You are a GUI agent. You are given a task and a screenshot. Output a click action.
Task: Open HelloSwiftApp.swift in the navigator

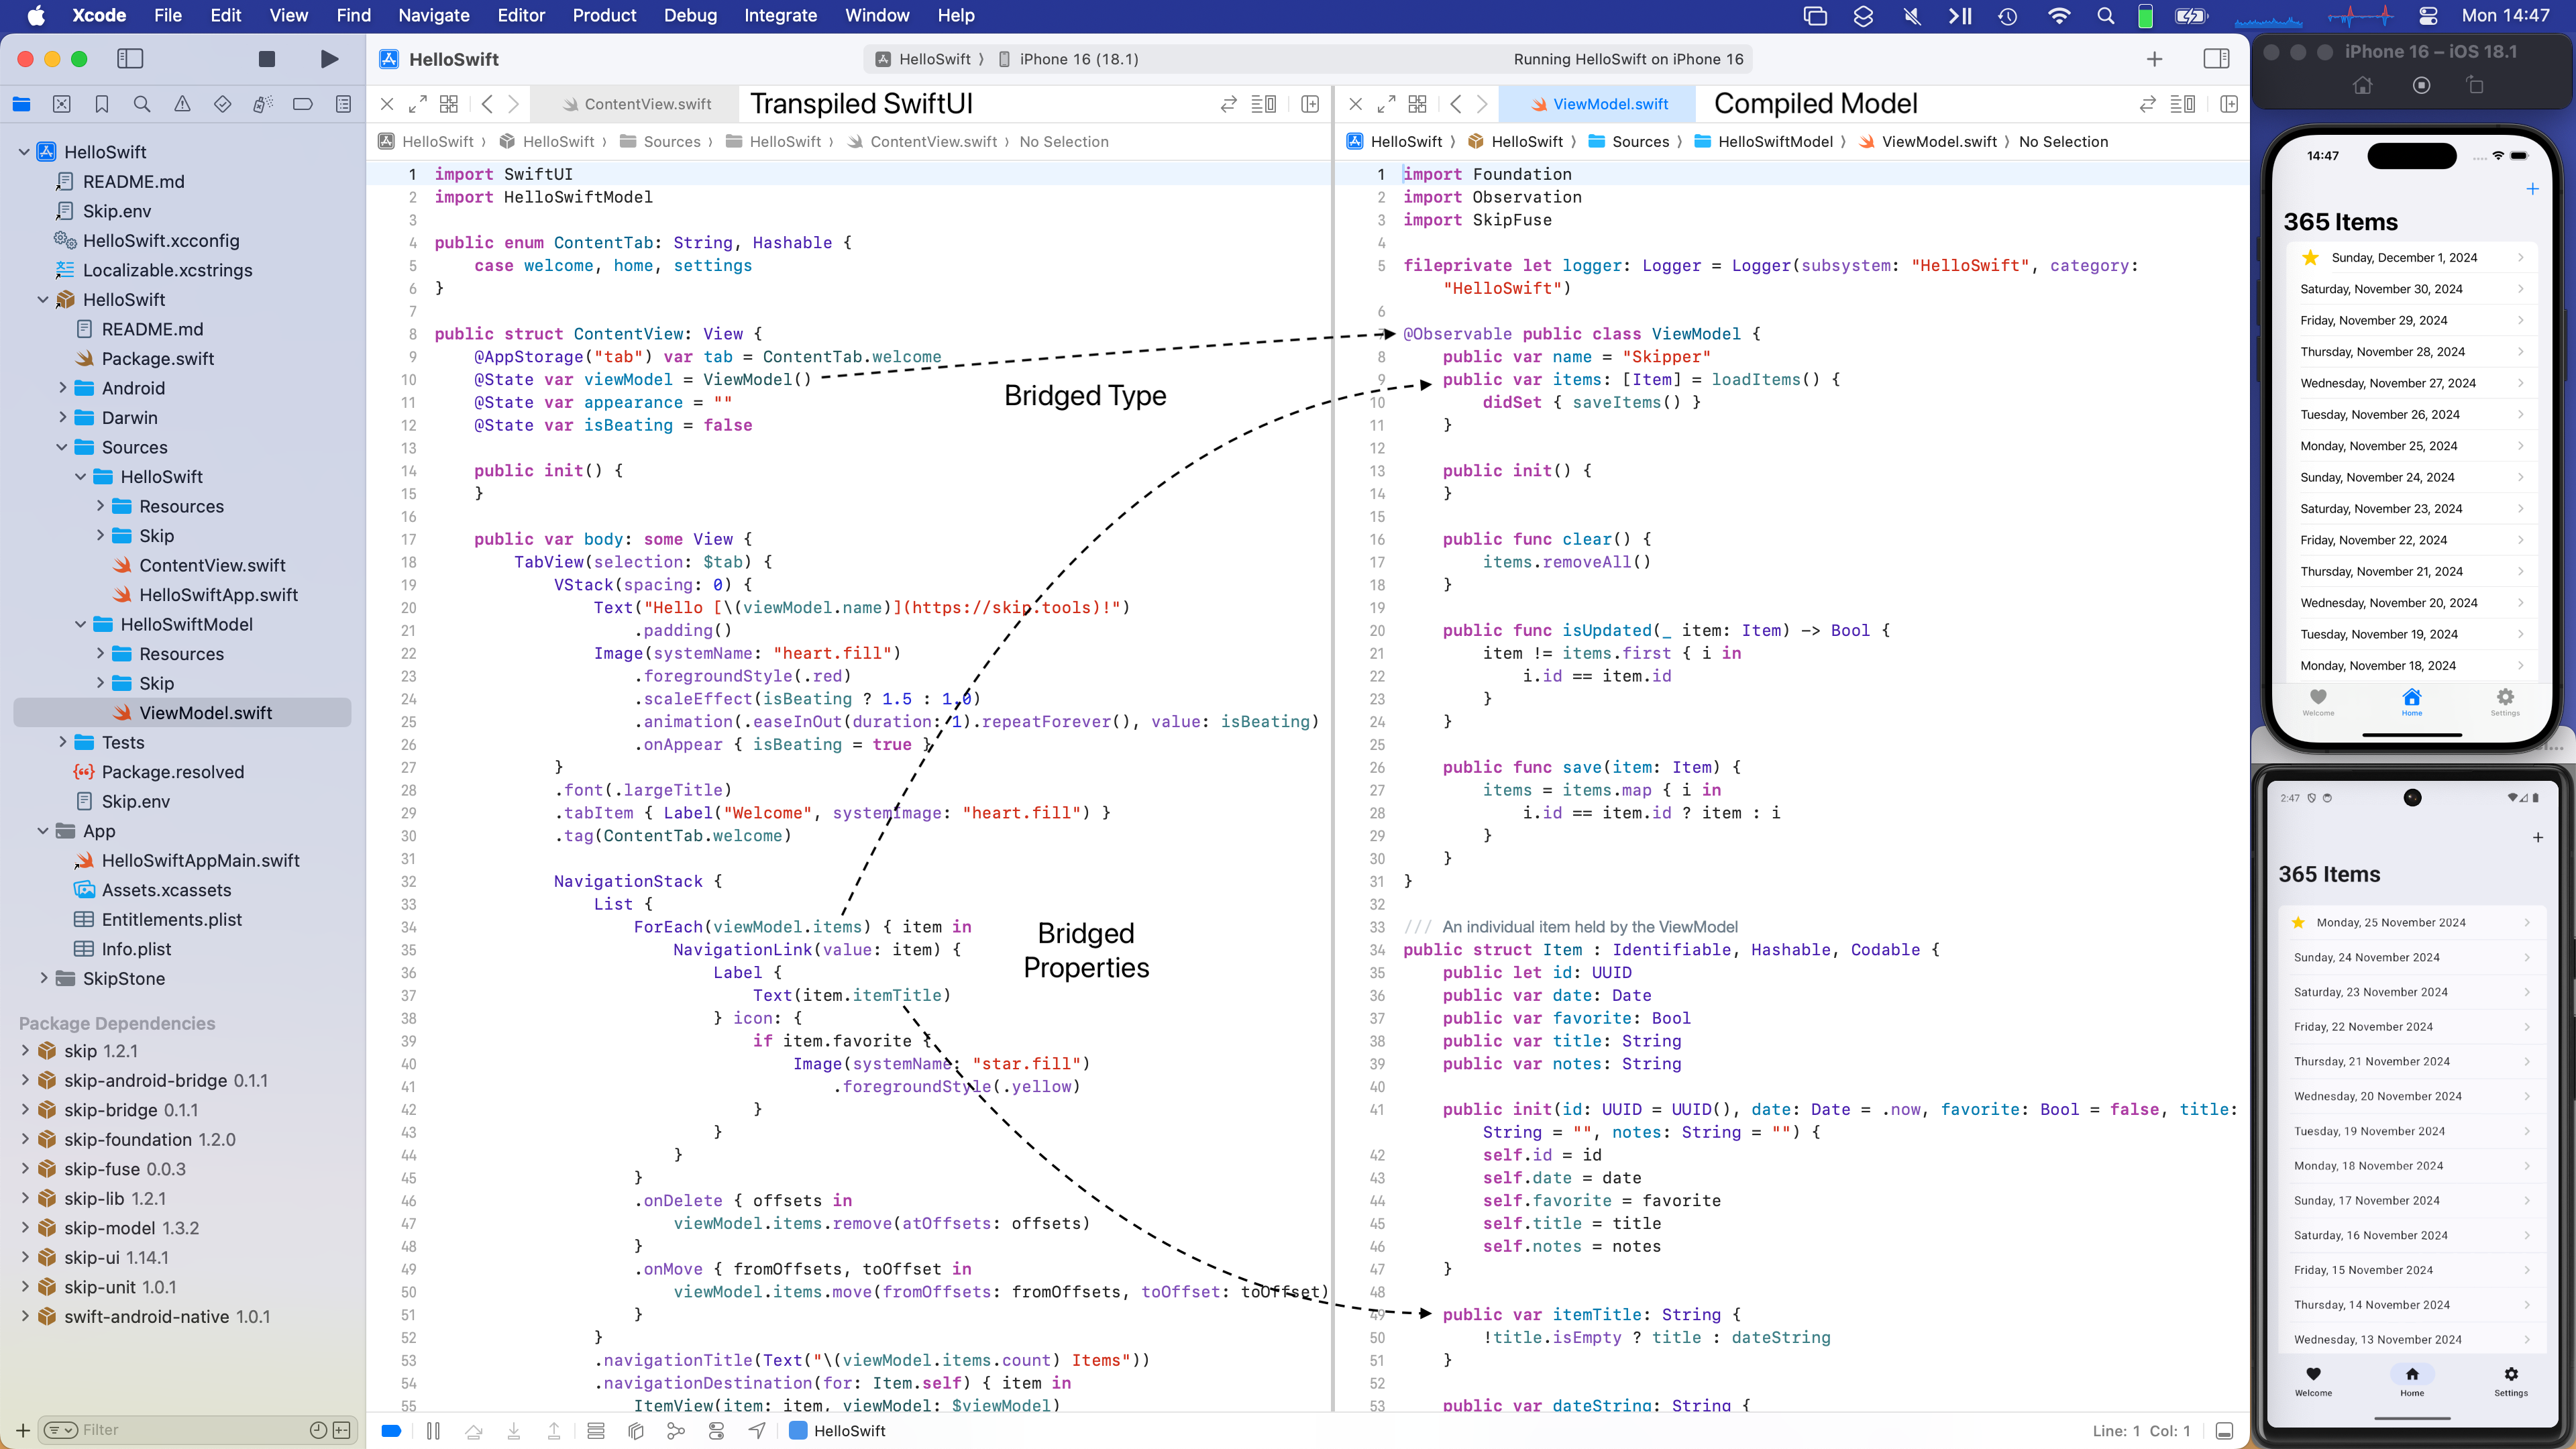(218, 595)
